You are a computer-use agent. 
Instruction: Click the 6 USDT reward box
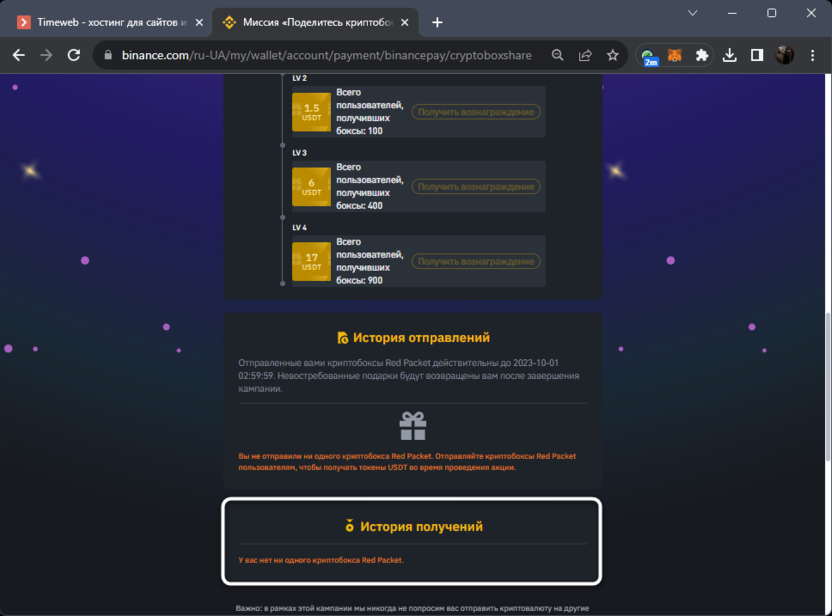[x=311, y=187]
